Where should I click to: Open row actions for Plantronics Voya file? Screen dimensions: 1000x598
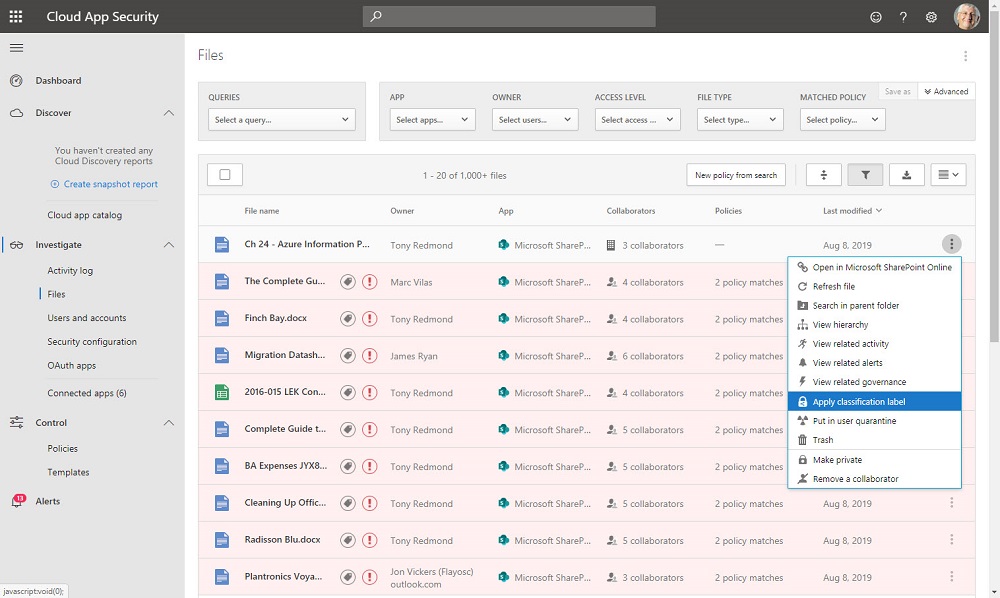(x=952, y=577)
